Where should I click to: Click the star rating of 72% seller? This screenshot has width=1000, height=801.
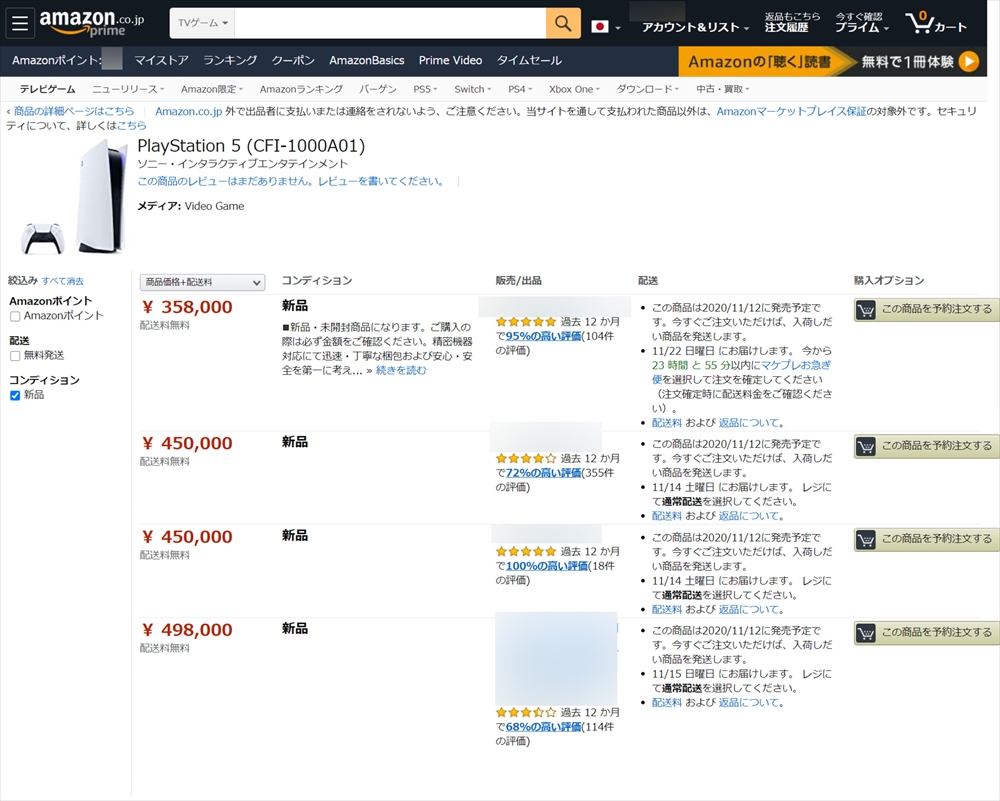pos(526,459)
